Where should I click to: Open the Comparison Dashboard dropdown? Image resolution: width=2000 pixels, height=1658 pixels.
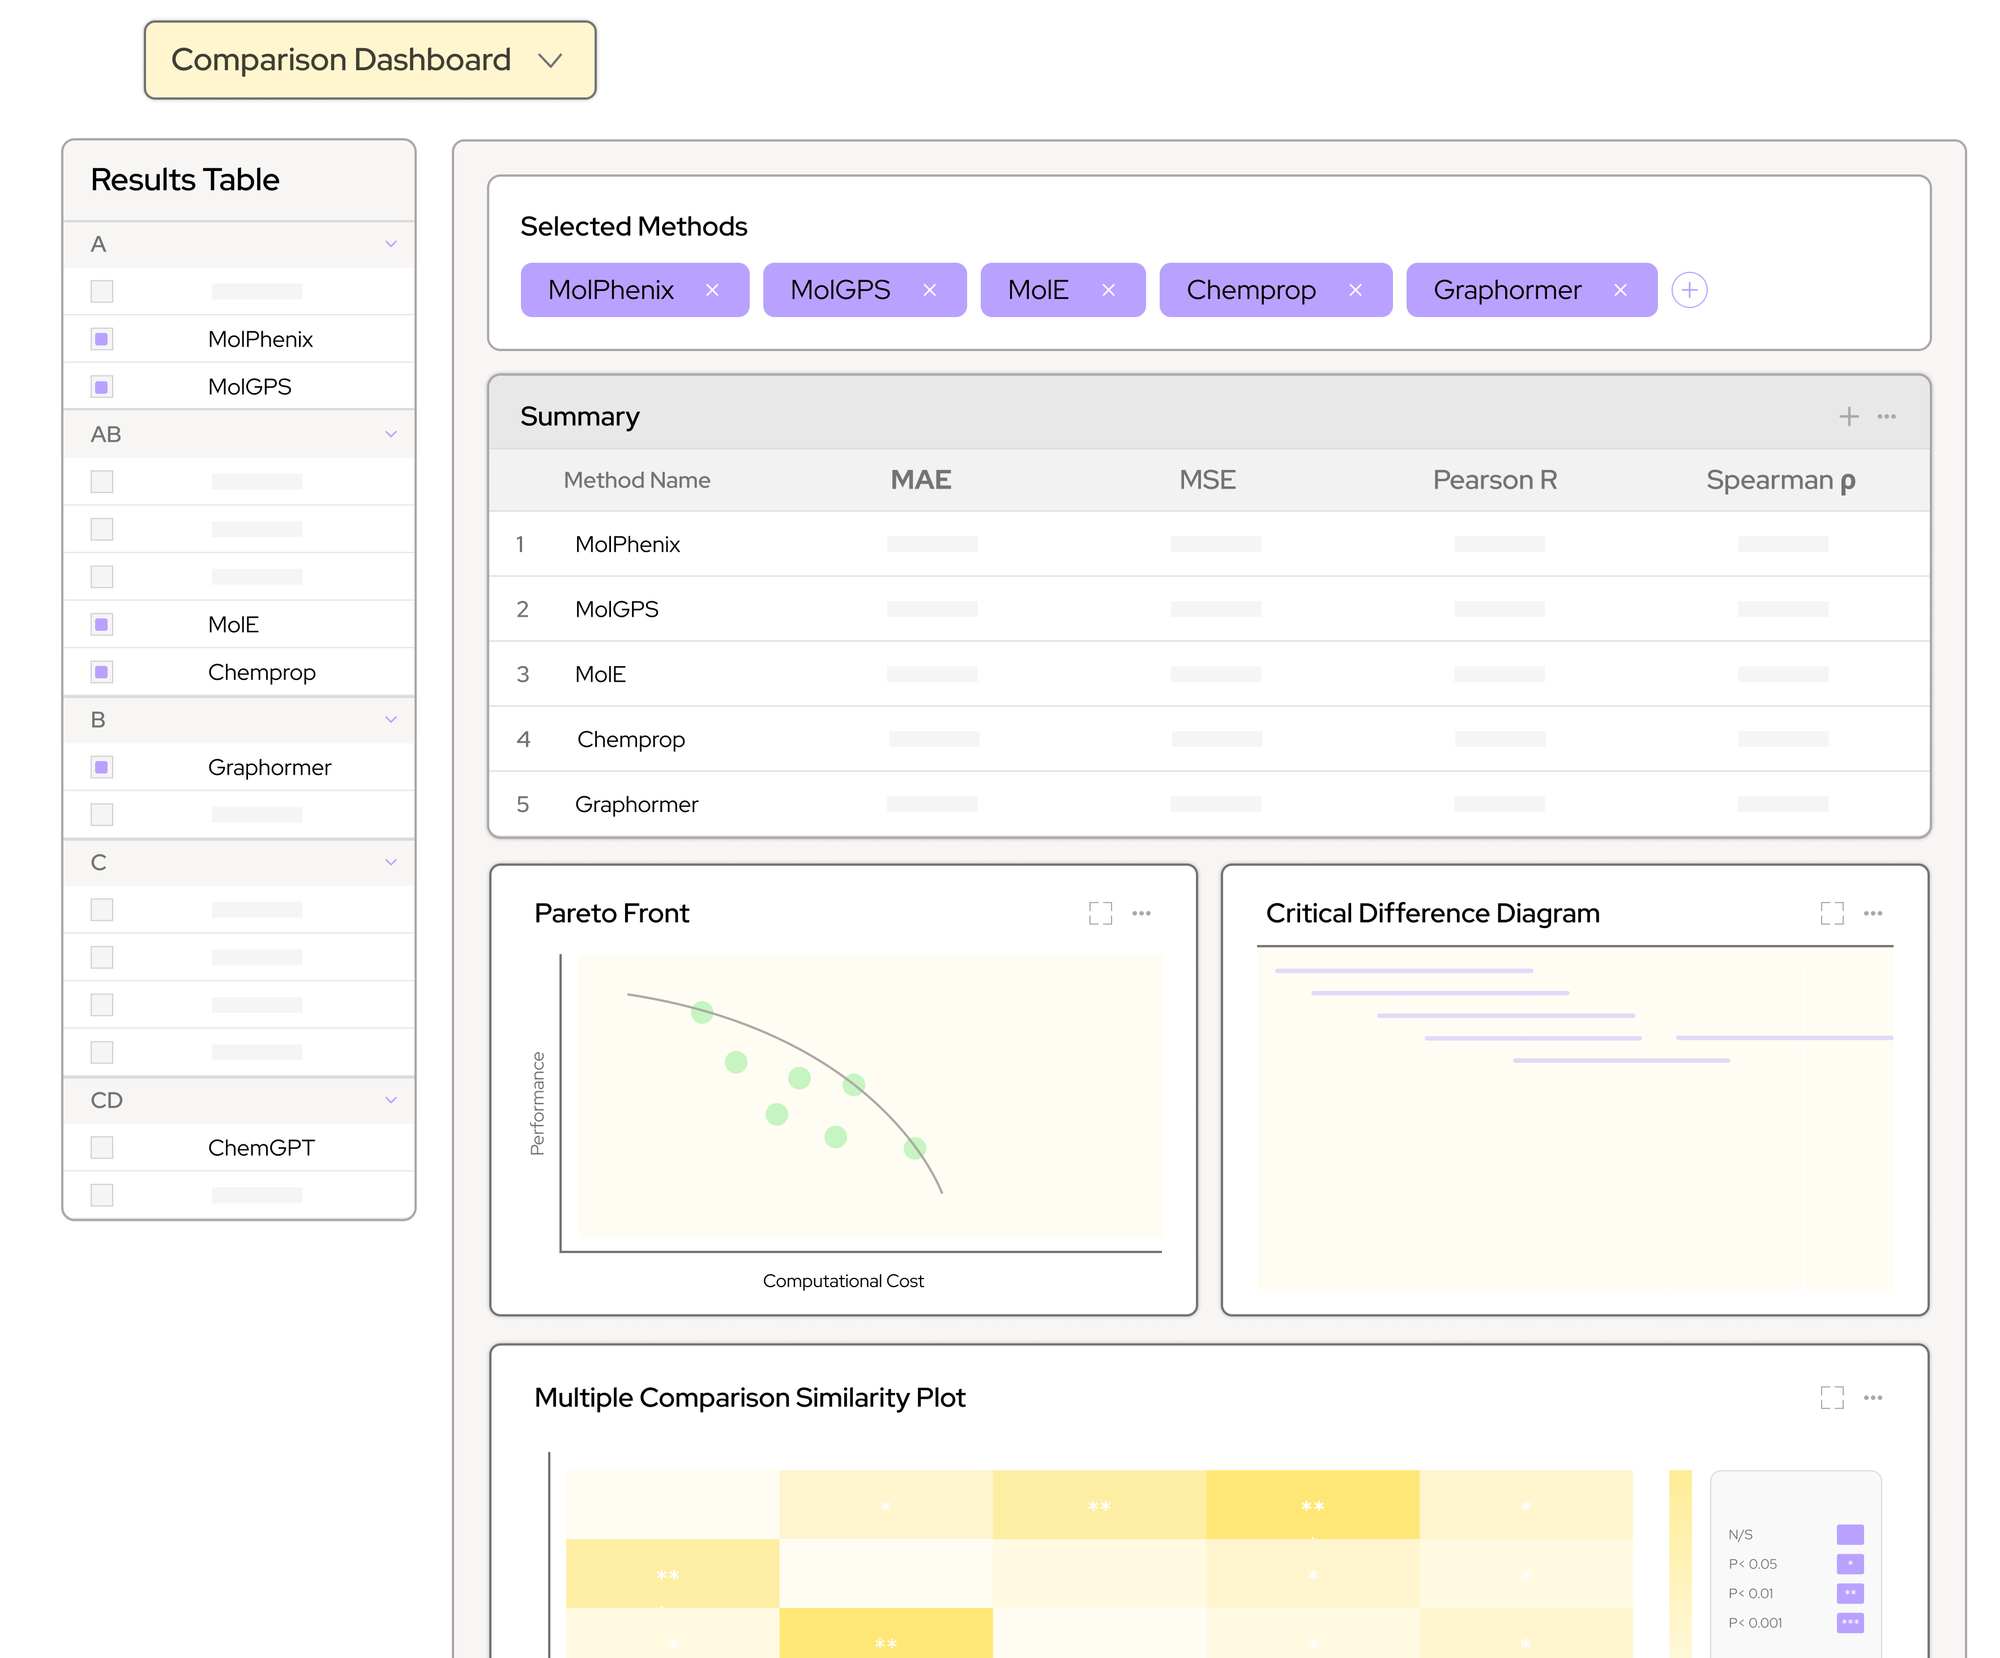point(370,60)
